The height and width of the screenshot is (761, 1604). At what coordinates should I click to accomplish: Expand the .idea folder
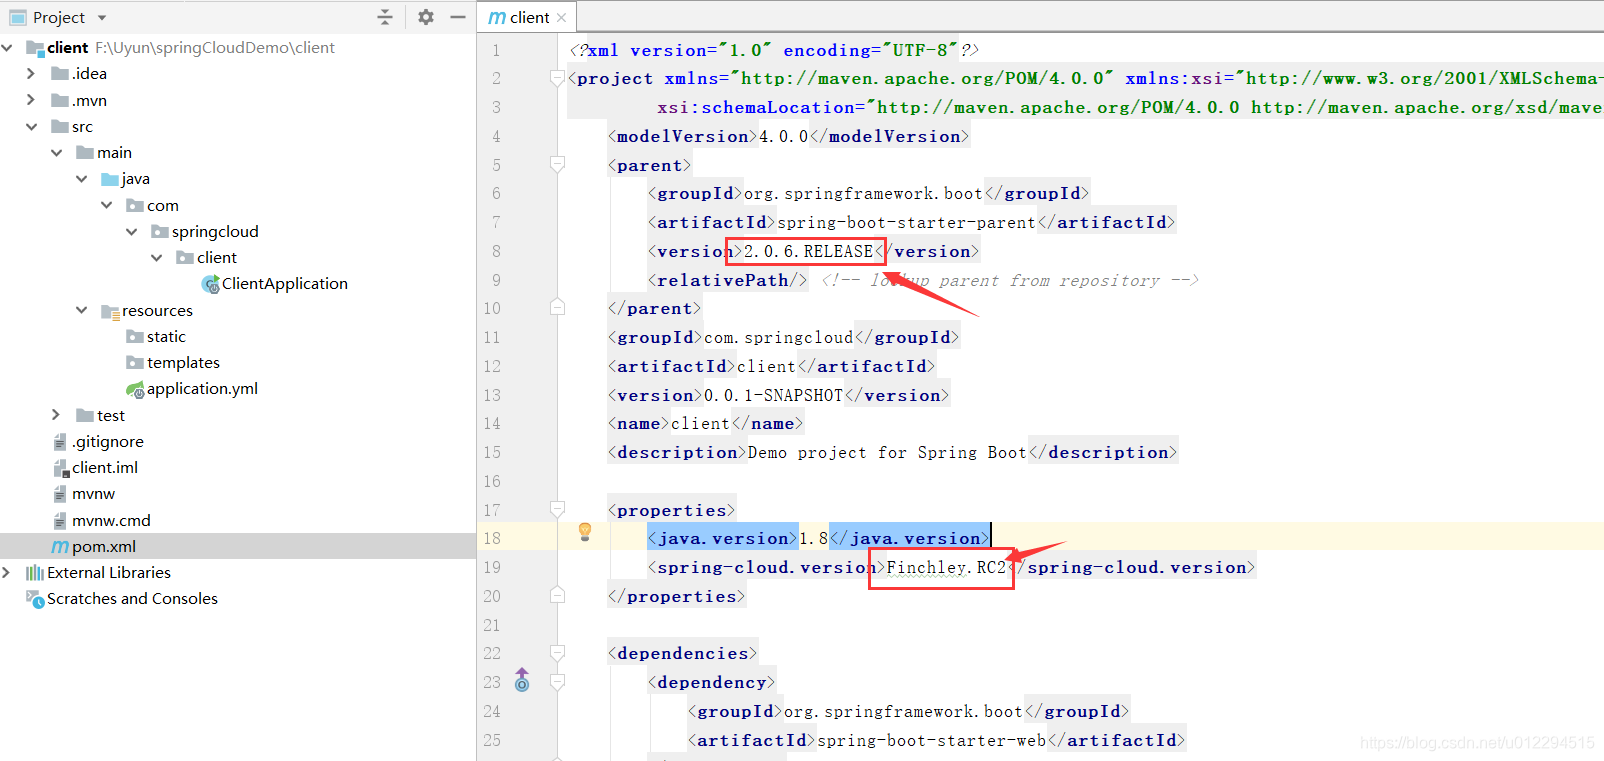tap(31, 73)
